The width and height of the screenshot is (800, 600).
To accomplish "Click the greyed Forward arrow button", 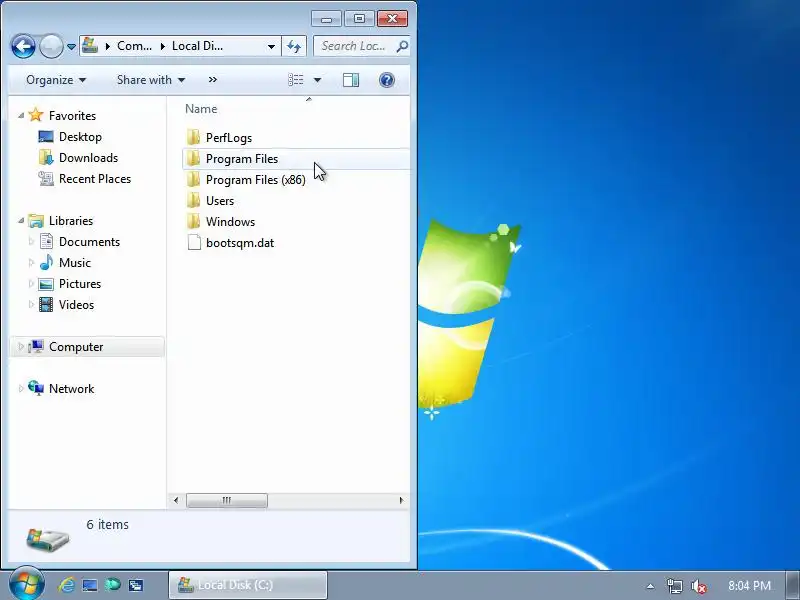I will 51,47.
